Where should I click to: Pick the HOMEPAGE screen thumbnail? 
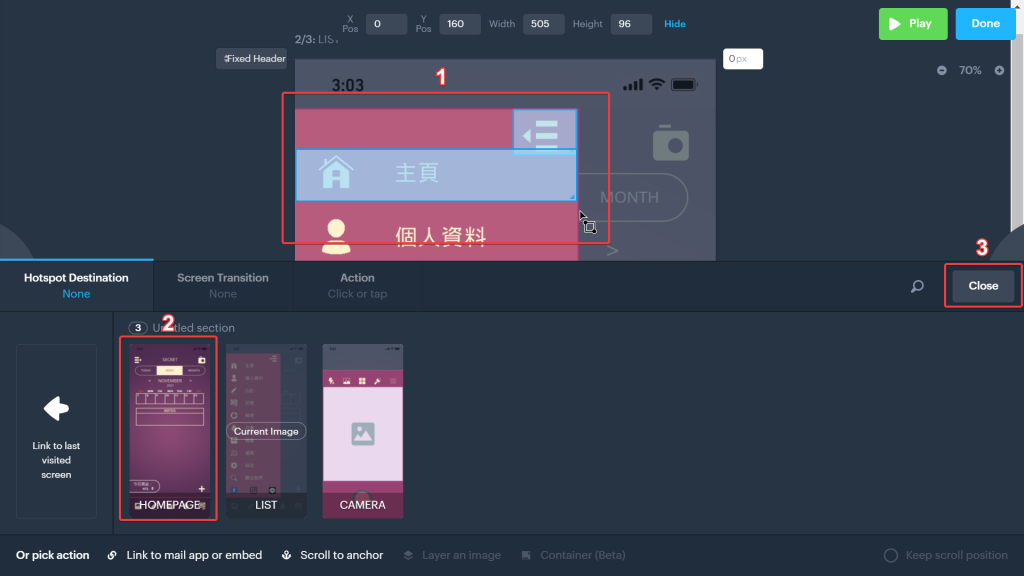pyautogui.click(x=169, y=431)
